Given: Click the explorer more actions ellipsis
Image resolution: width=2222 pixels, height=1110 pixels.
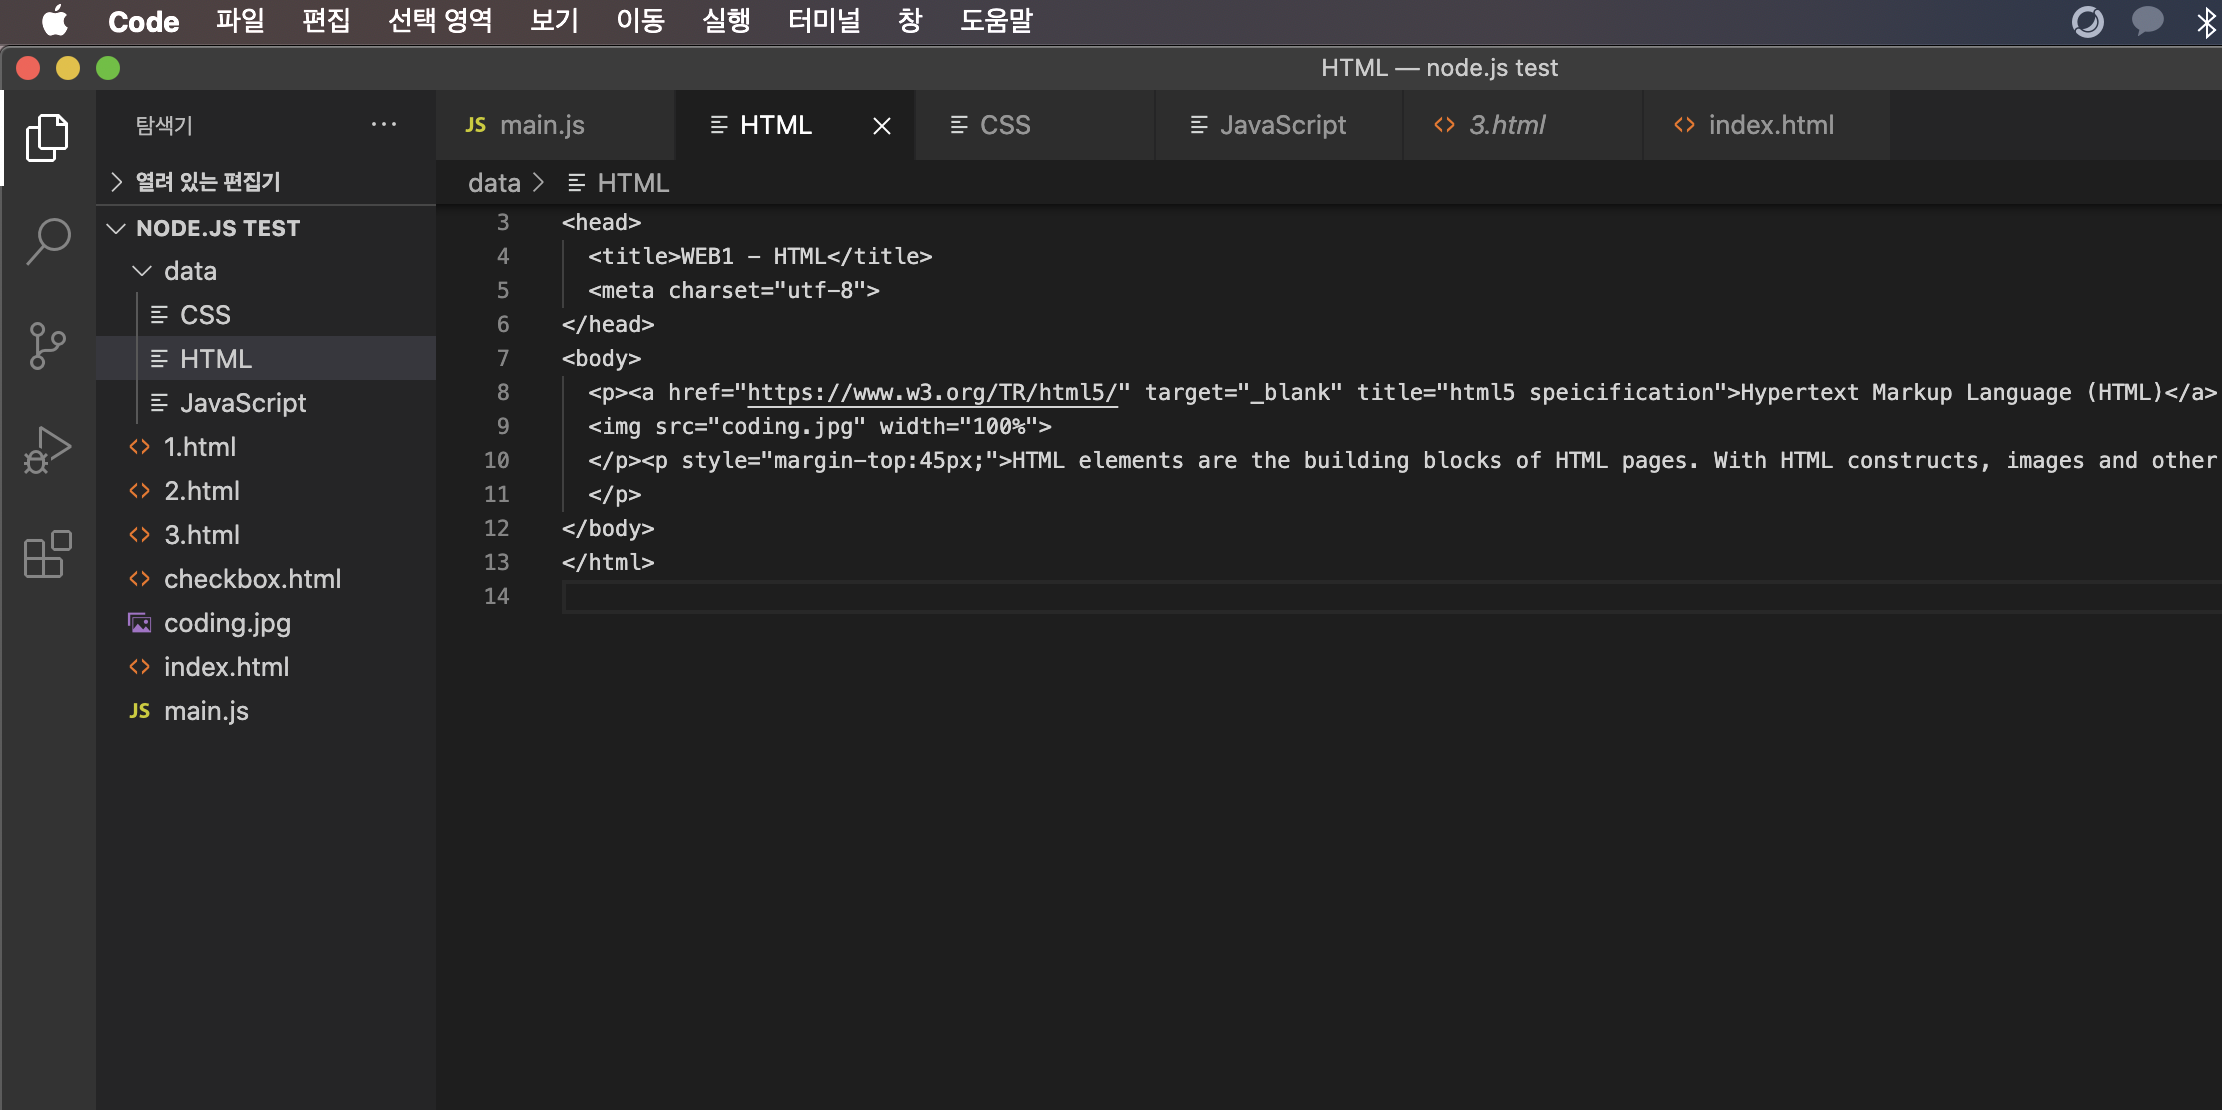Looking at the screenshot, I should tap(384, 125).
